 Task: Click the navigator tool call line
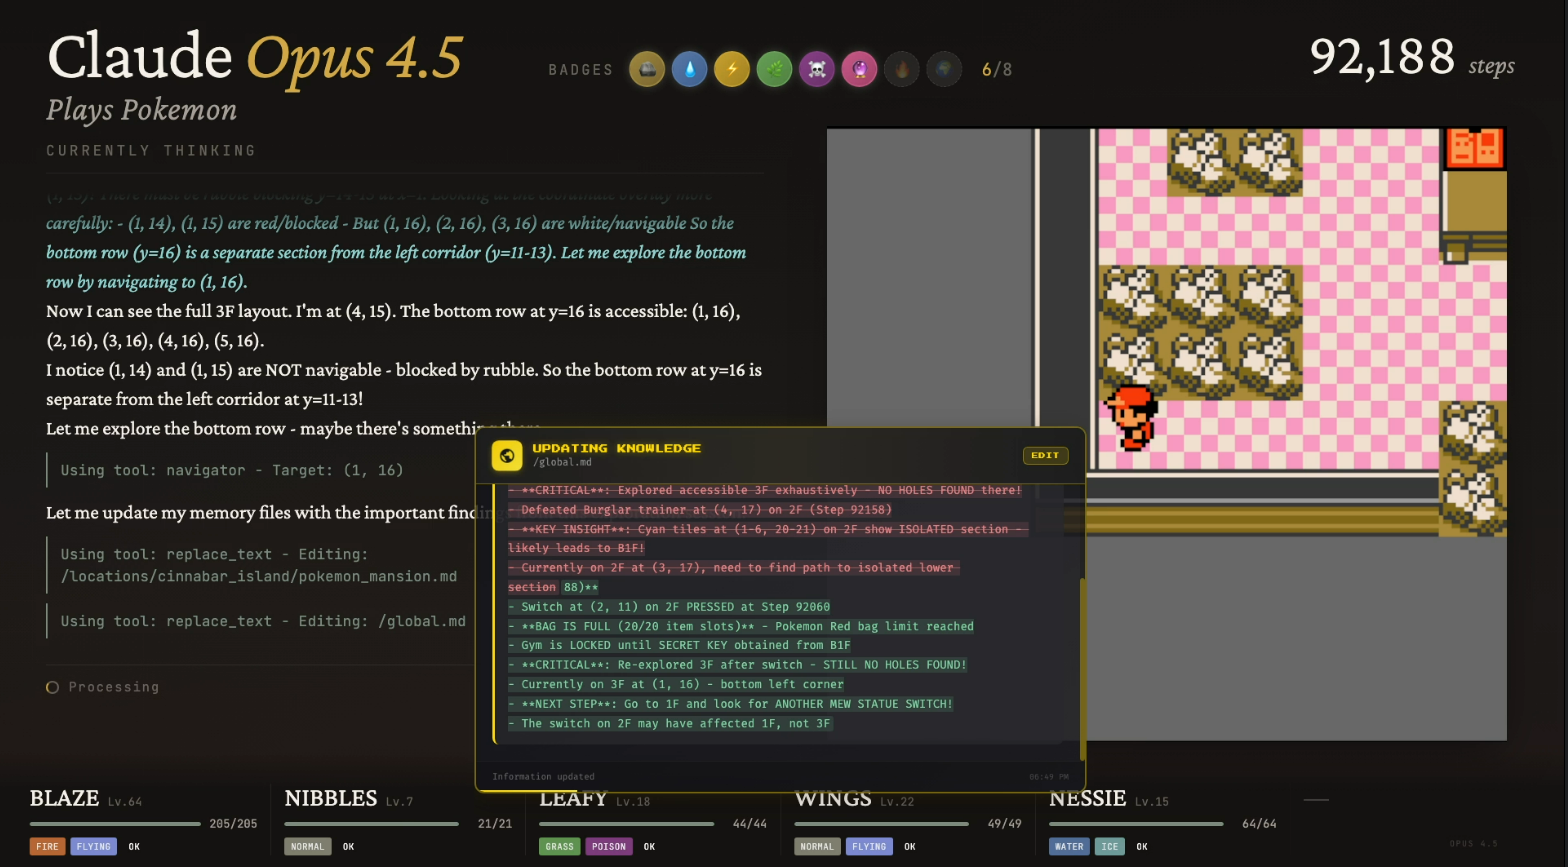(232, 470)
